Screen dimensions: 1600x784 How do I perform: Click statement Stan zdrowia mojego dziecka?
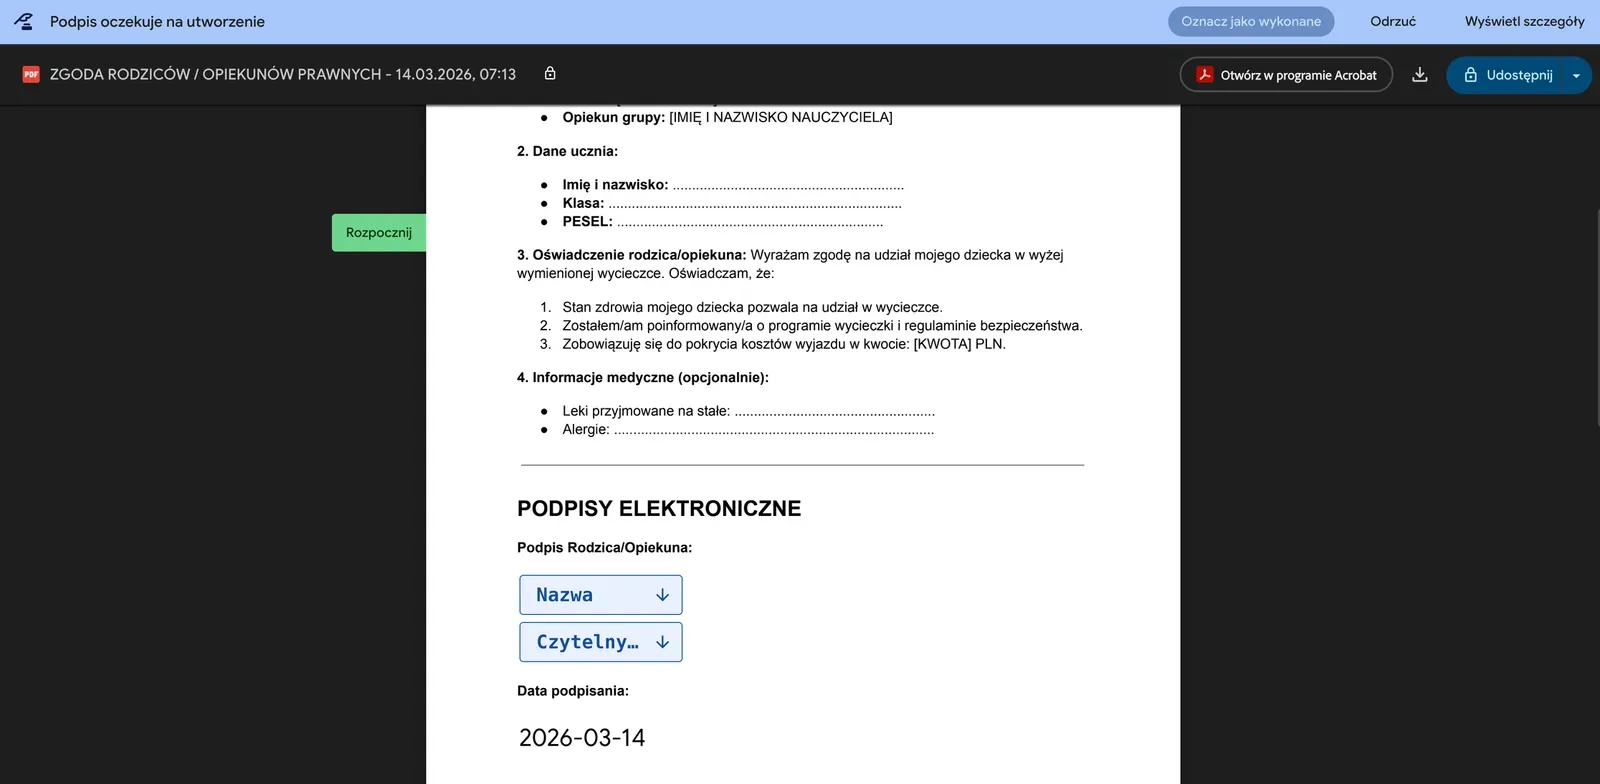[x=752, y=308]
